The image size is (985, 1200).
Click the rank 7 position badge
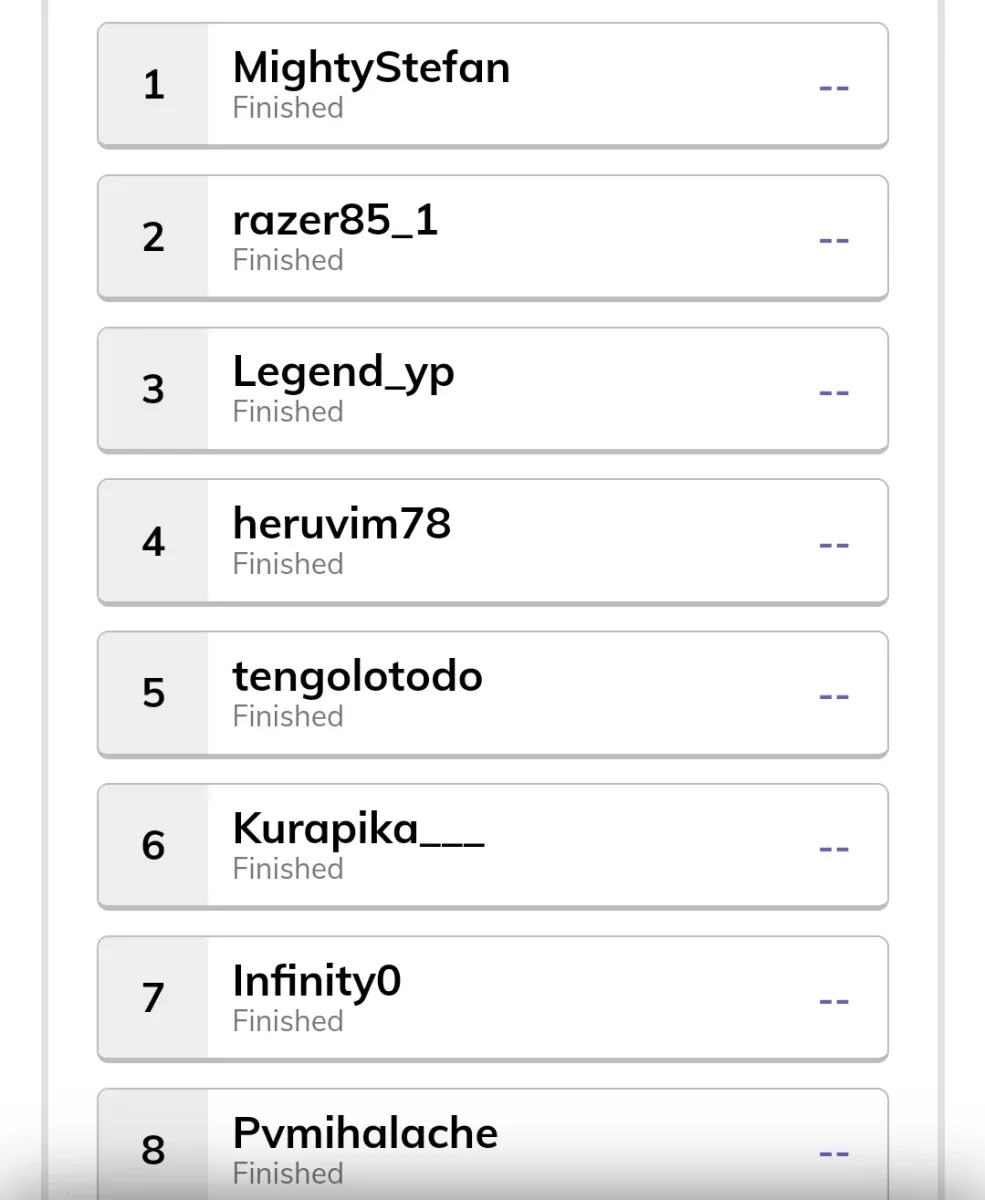pyautogui.click(x=153, y=998)
